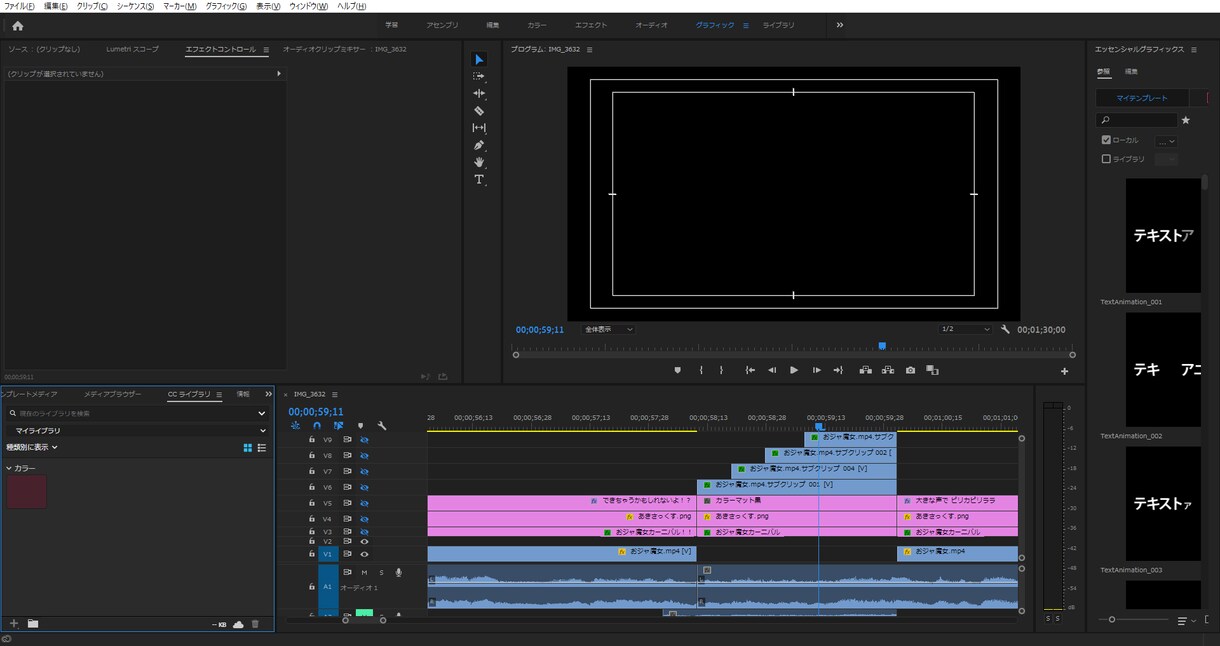Step back one frame
Image resolution: width=1220 pixels, height=646 pixels.
pyautogui.click(x=772, y=370)
